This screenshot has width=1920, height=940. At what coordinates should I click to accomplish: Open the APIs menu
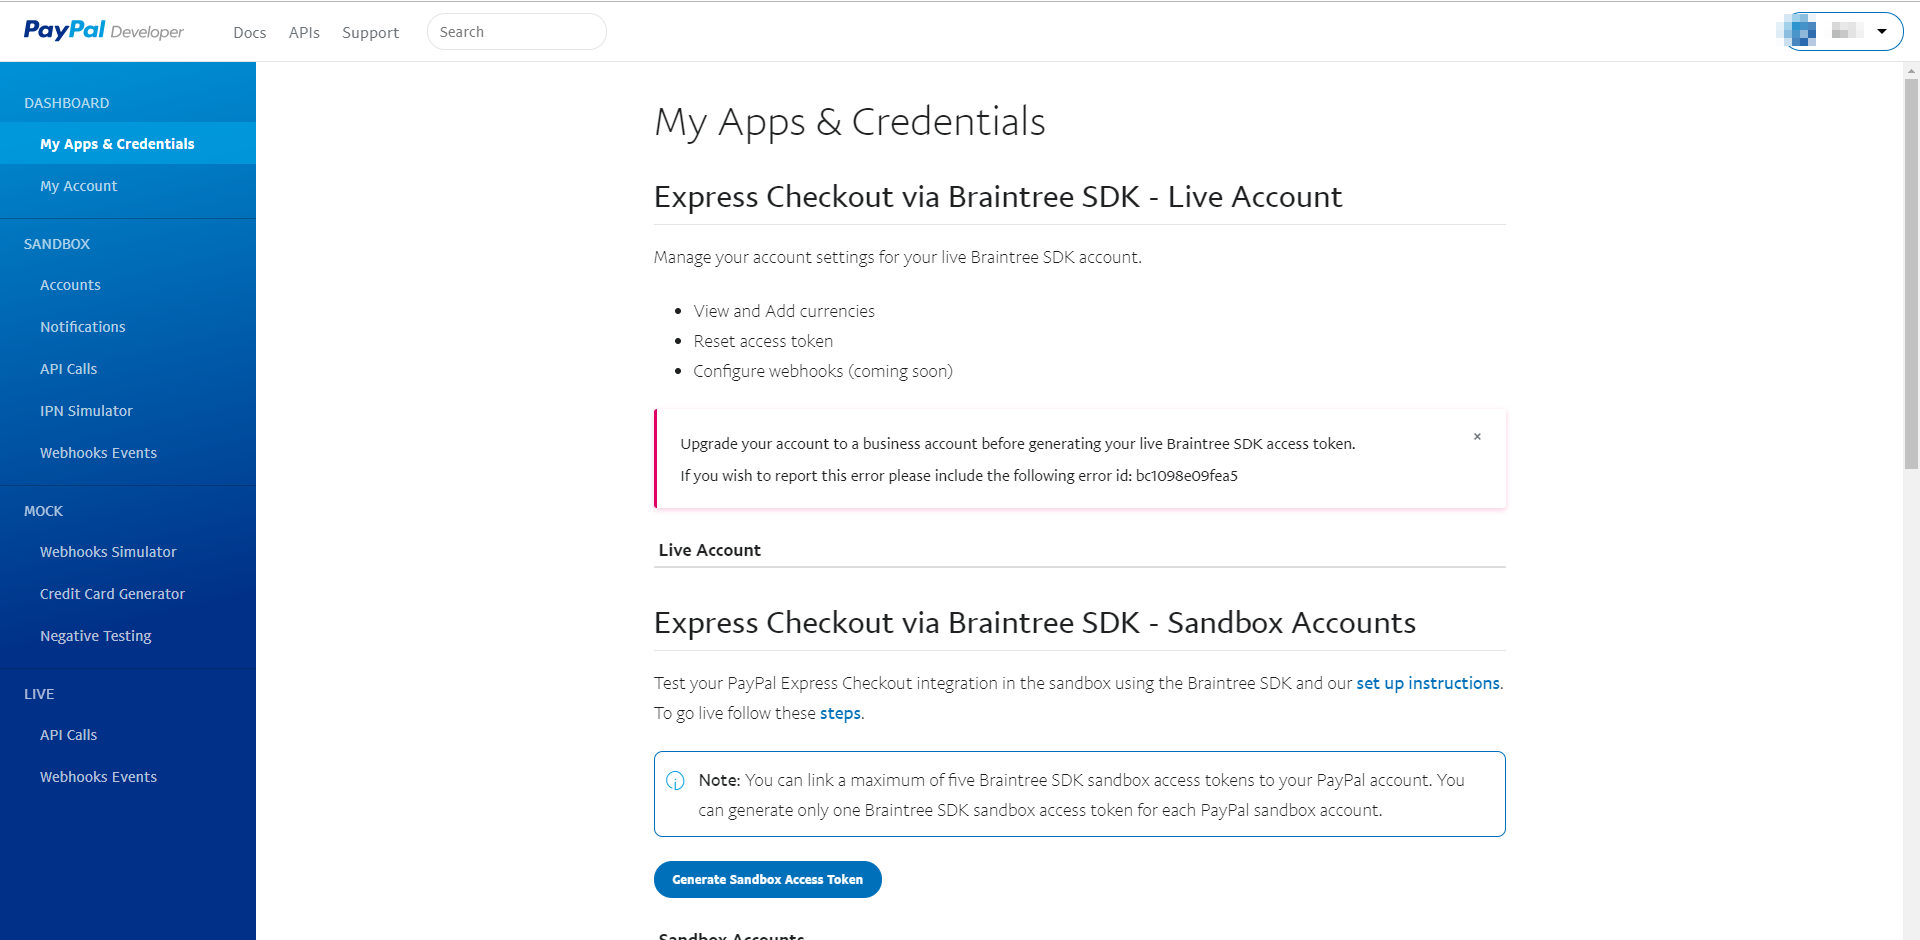pos(304,33)
